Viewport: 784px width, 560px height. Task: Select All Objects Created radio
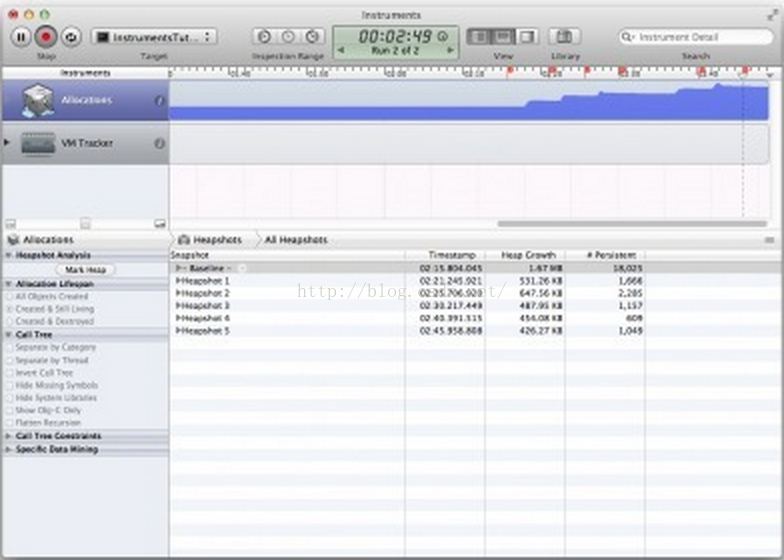10,296
